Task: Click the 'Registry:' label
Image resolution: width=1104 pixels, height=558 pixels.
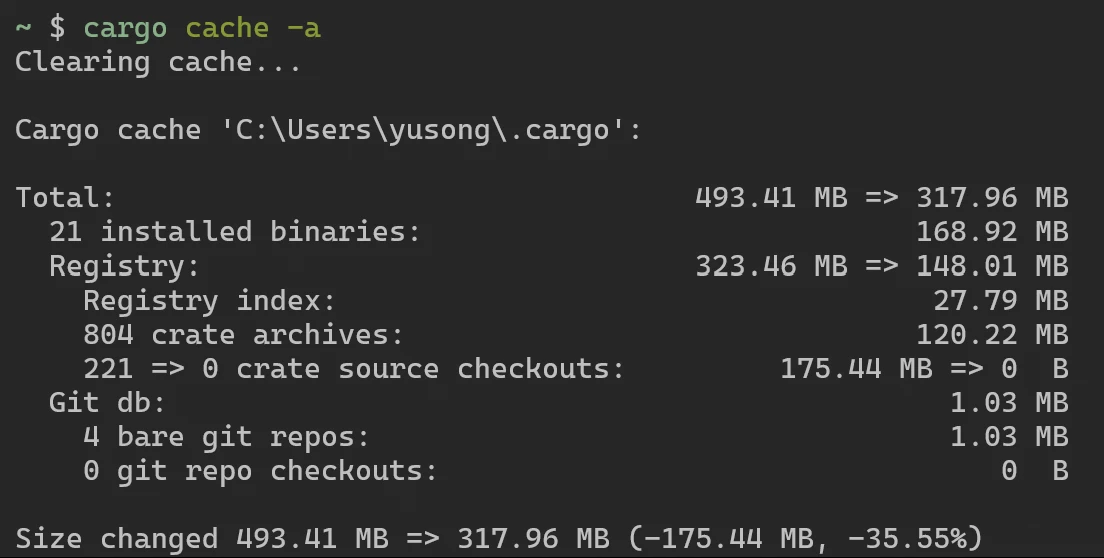Action: pos(124,266)
